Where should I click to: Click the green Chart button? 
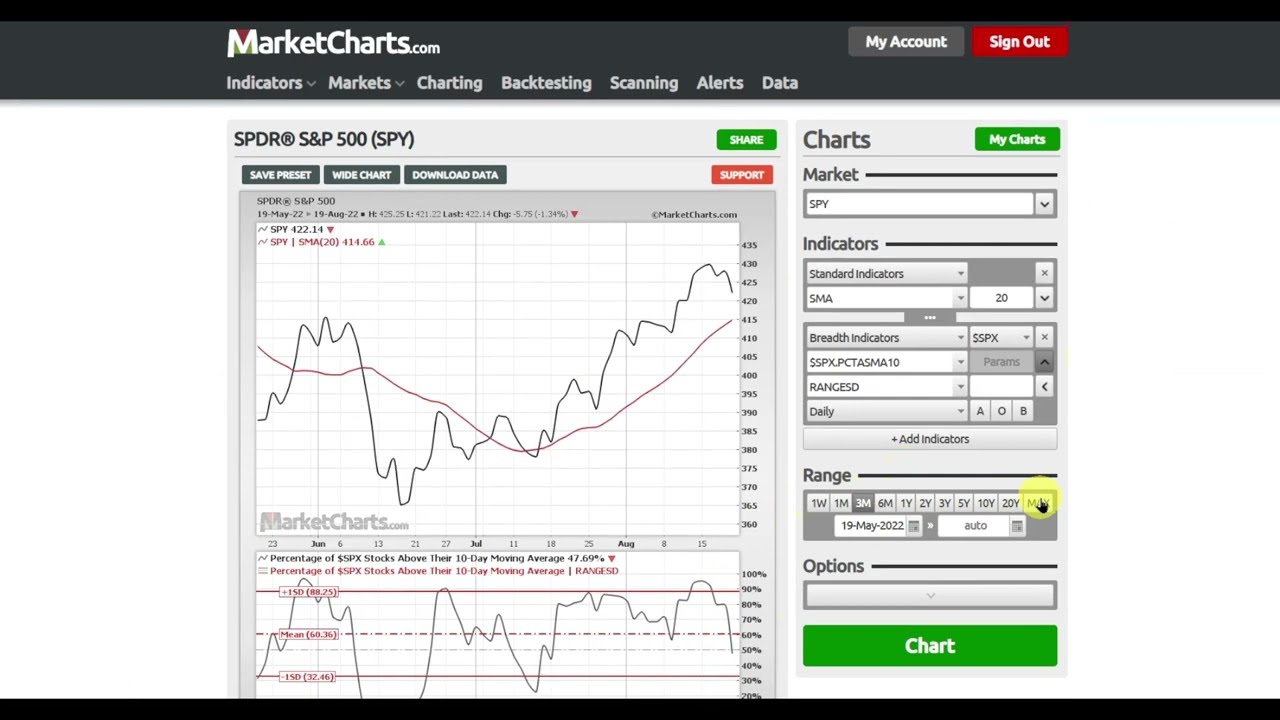pos(930,646)
